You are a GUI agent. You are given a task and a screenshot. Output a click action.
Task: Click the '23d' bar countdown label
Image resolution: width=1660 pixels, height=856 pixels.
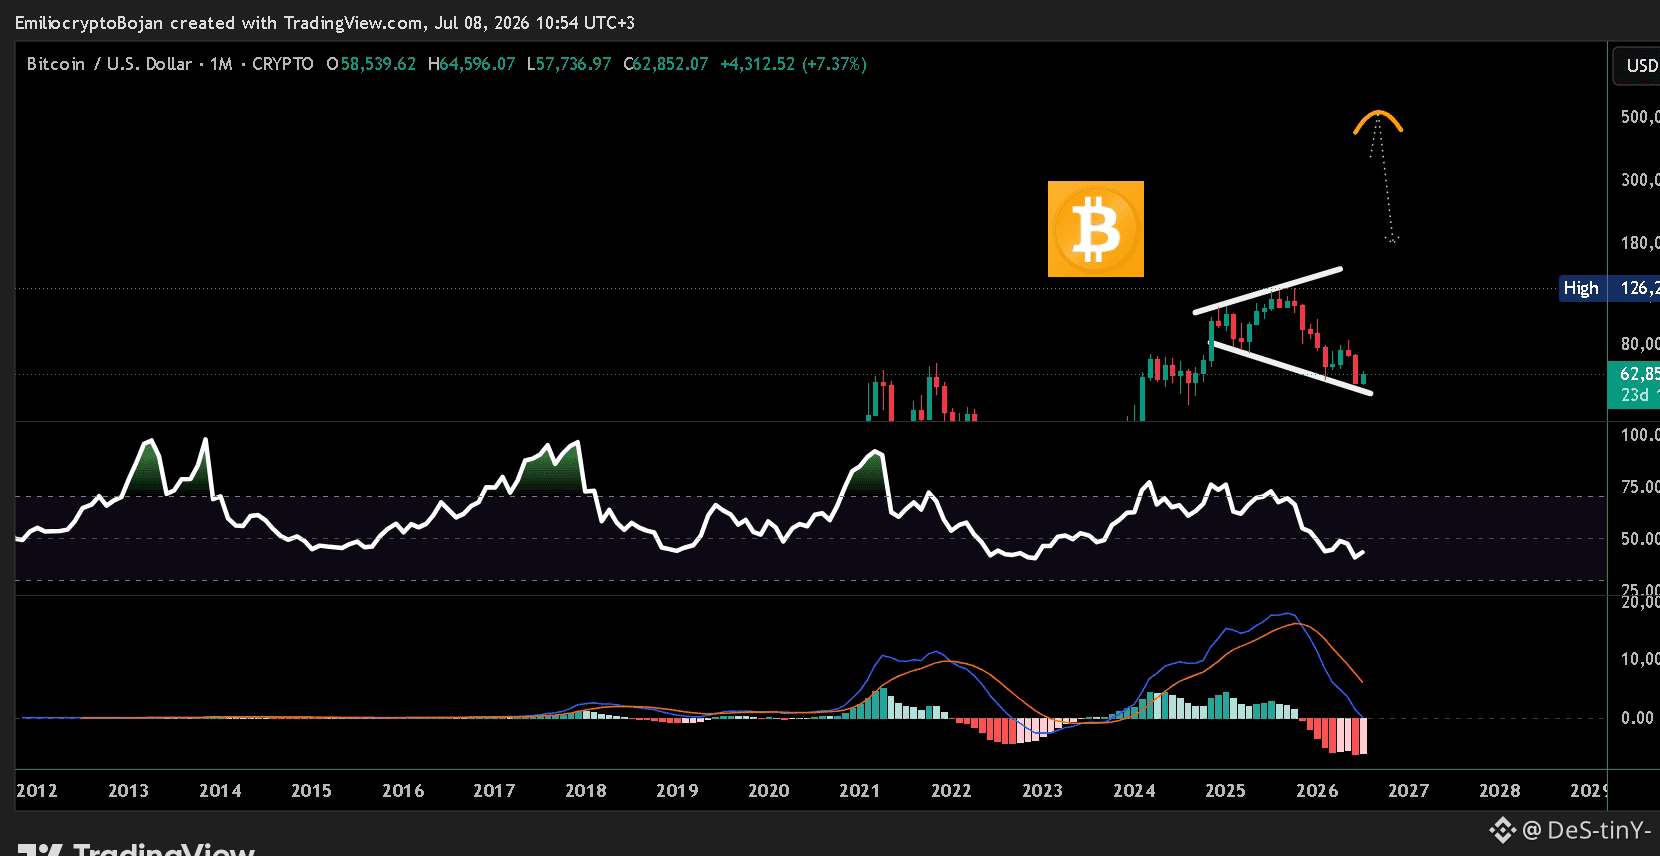[1634, 395]
